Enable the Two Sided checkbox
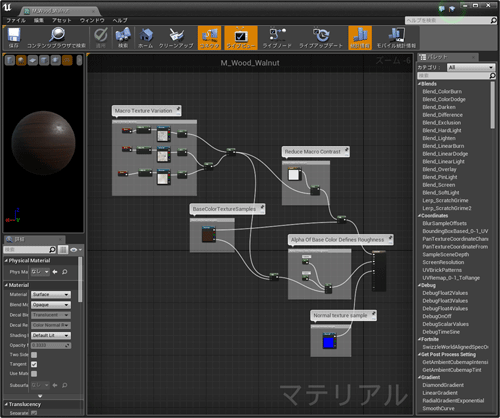 34,355
